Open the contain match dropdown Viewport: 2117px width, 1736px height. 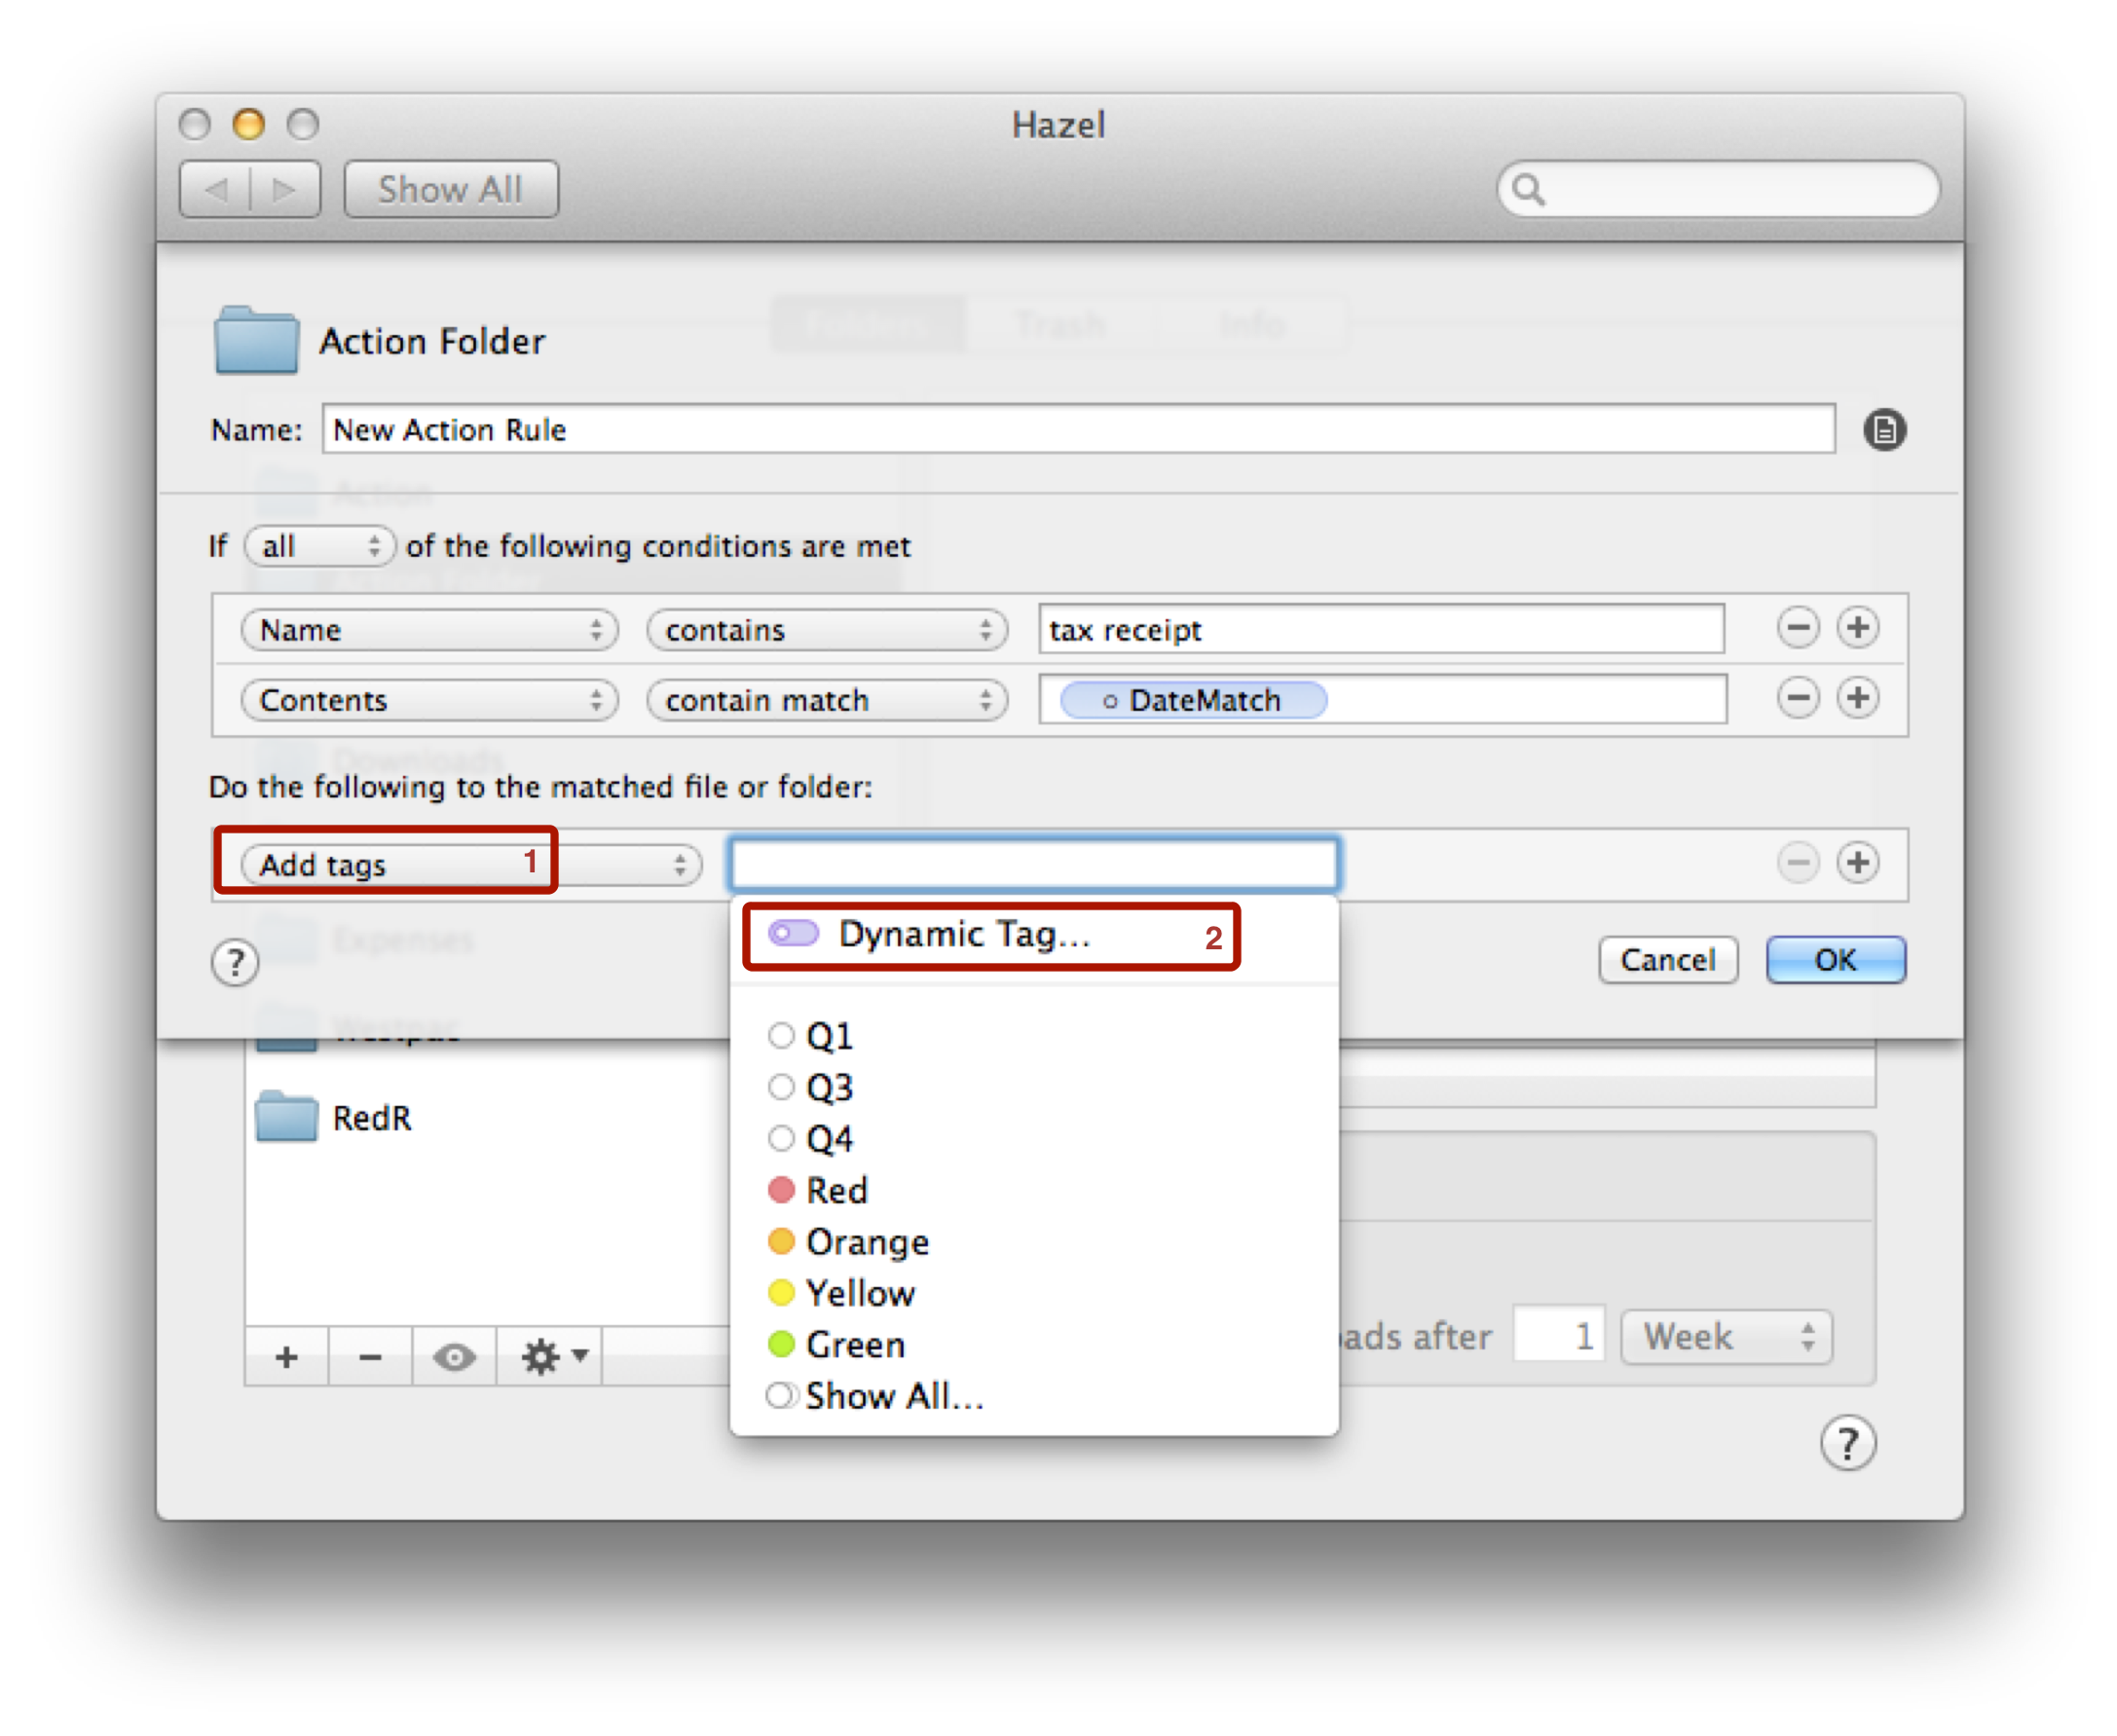827,700
